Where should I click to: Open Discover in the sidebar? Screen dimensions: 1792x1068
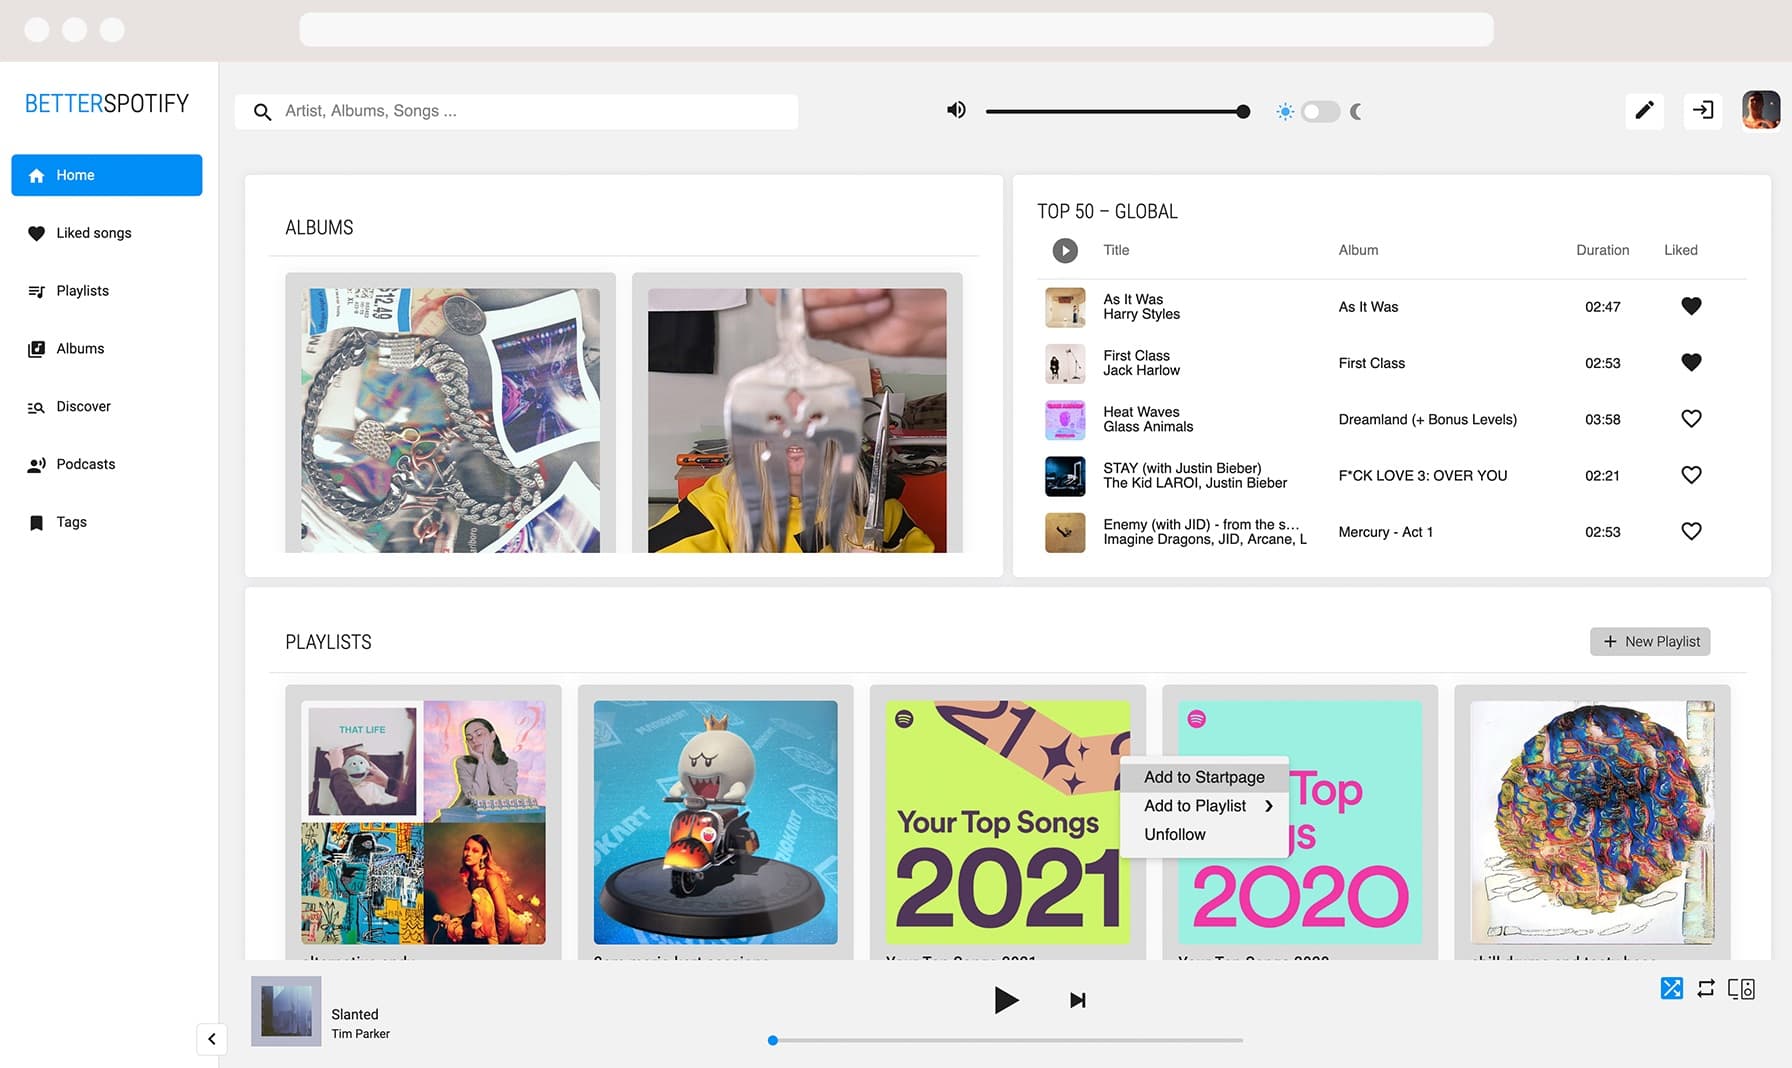(83, 407)
